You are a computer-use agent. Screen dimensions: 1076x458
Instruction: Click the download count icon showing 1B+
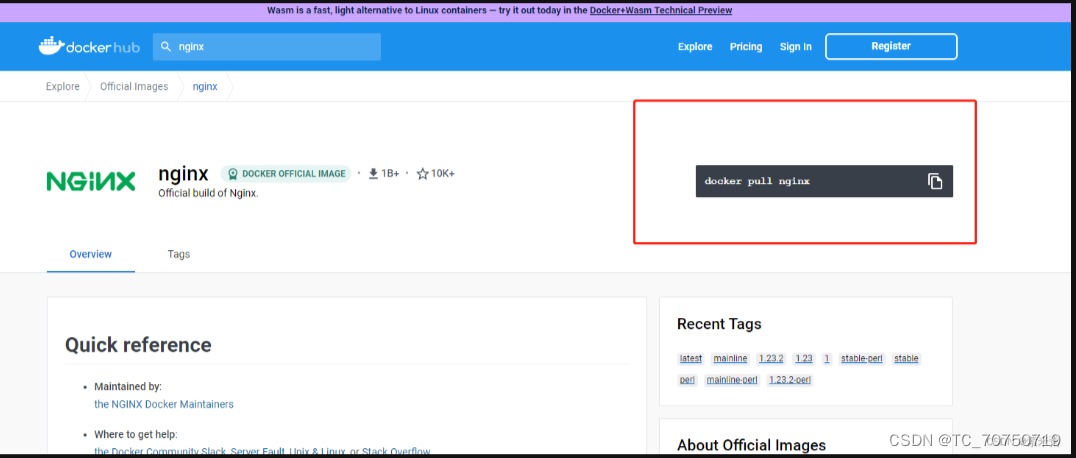[x=373, y=174]
